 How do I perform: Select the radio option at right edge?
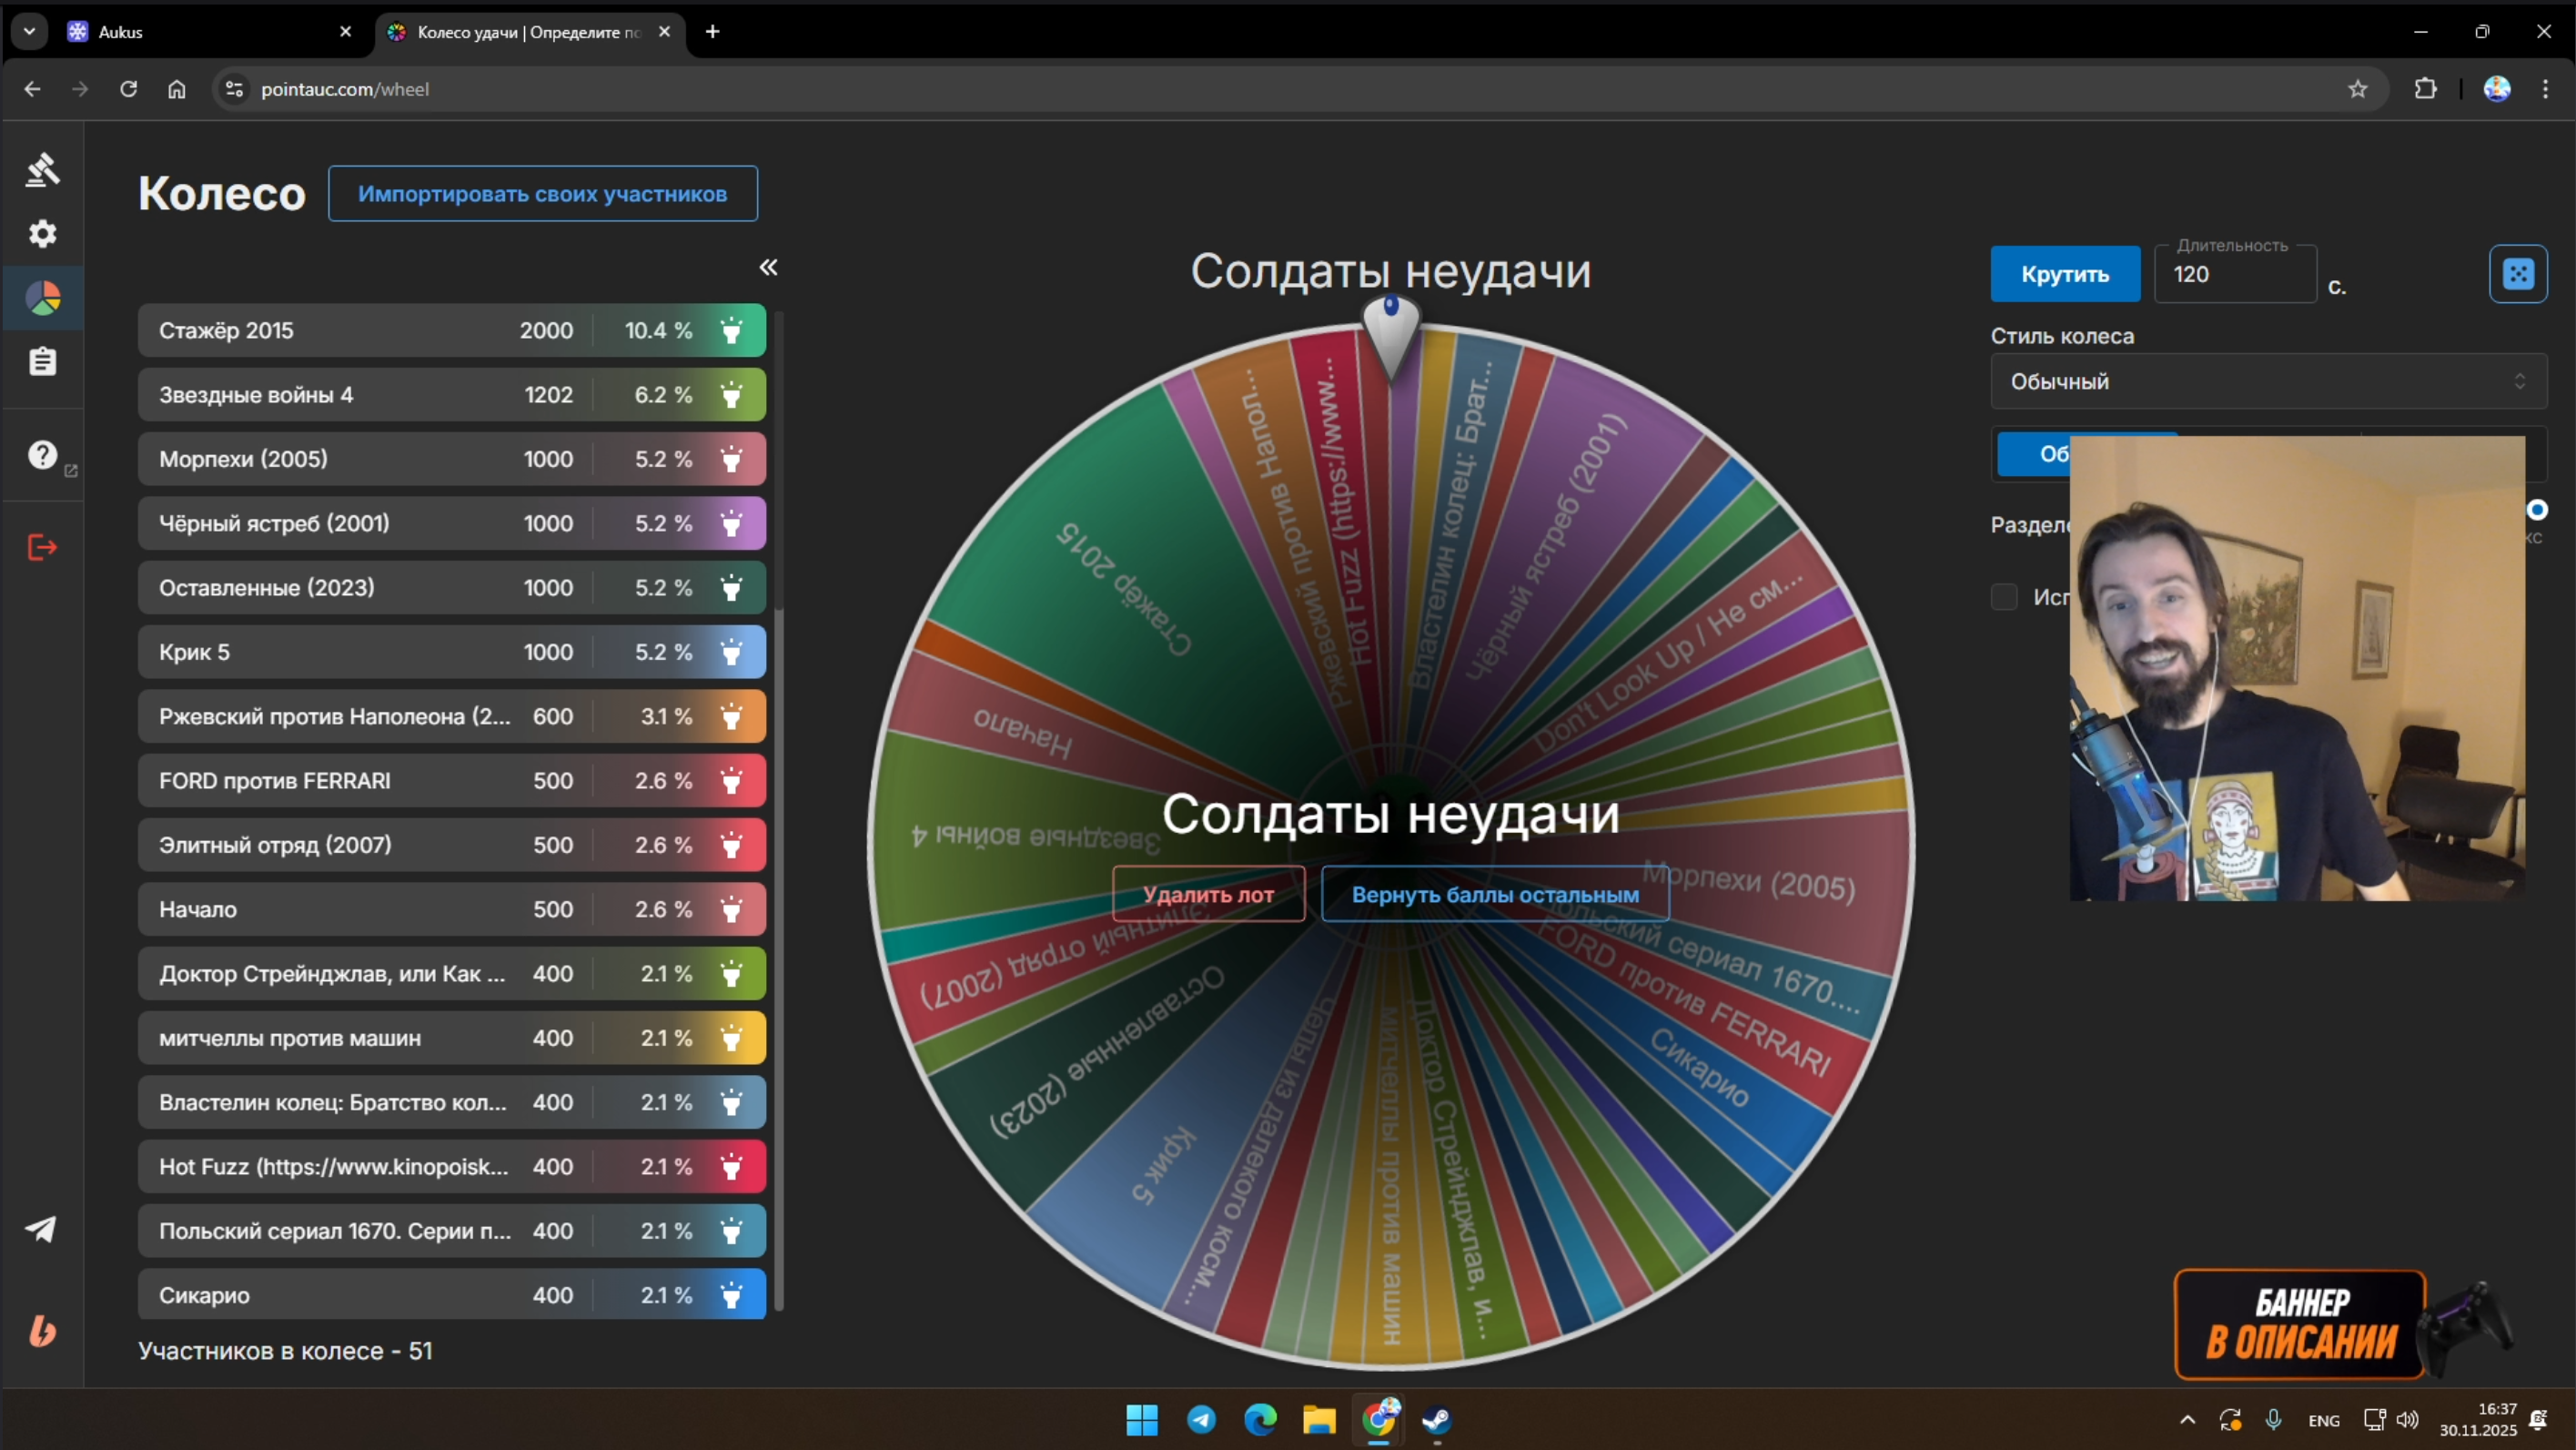2537,511
